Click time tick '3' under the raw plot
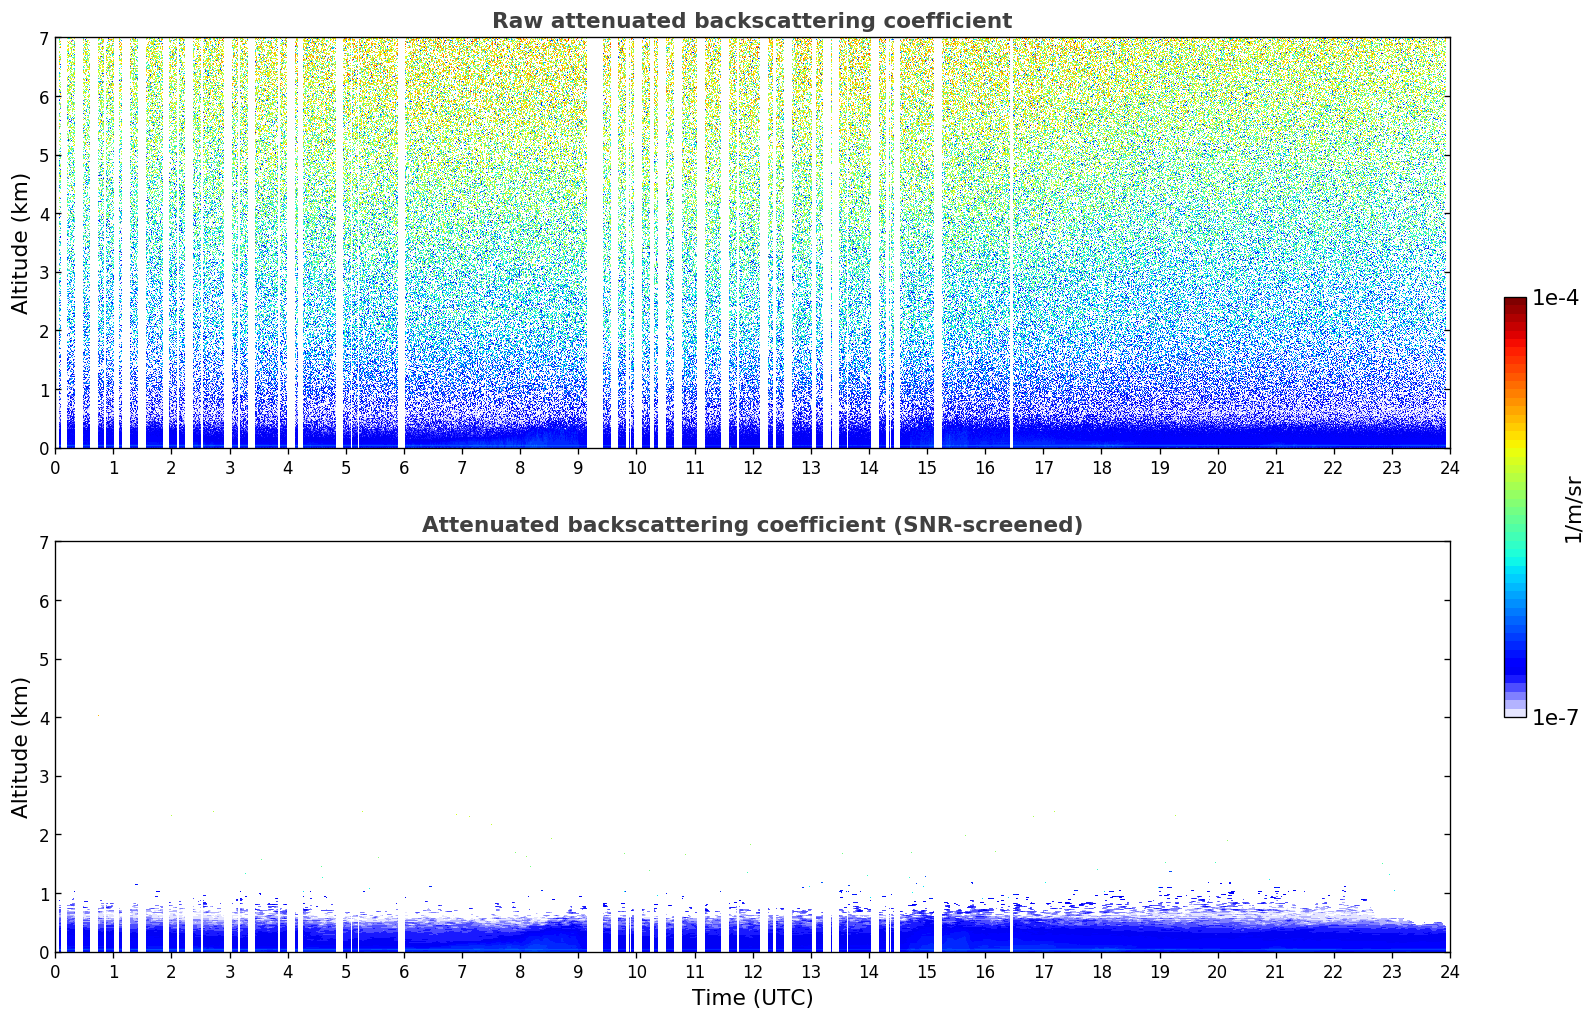 [229, 467]
